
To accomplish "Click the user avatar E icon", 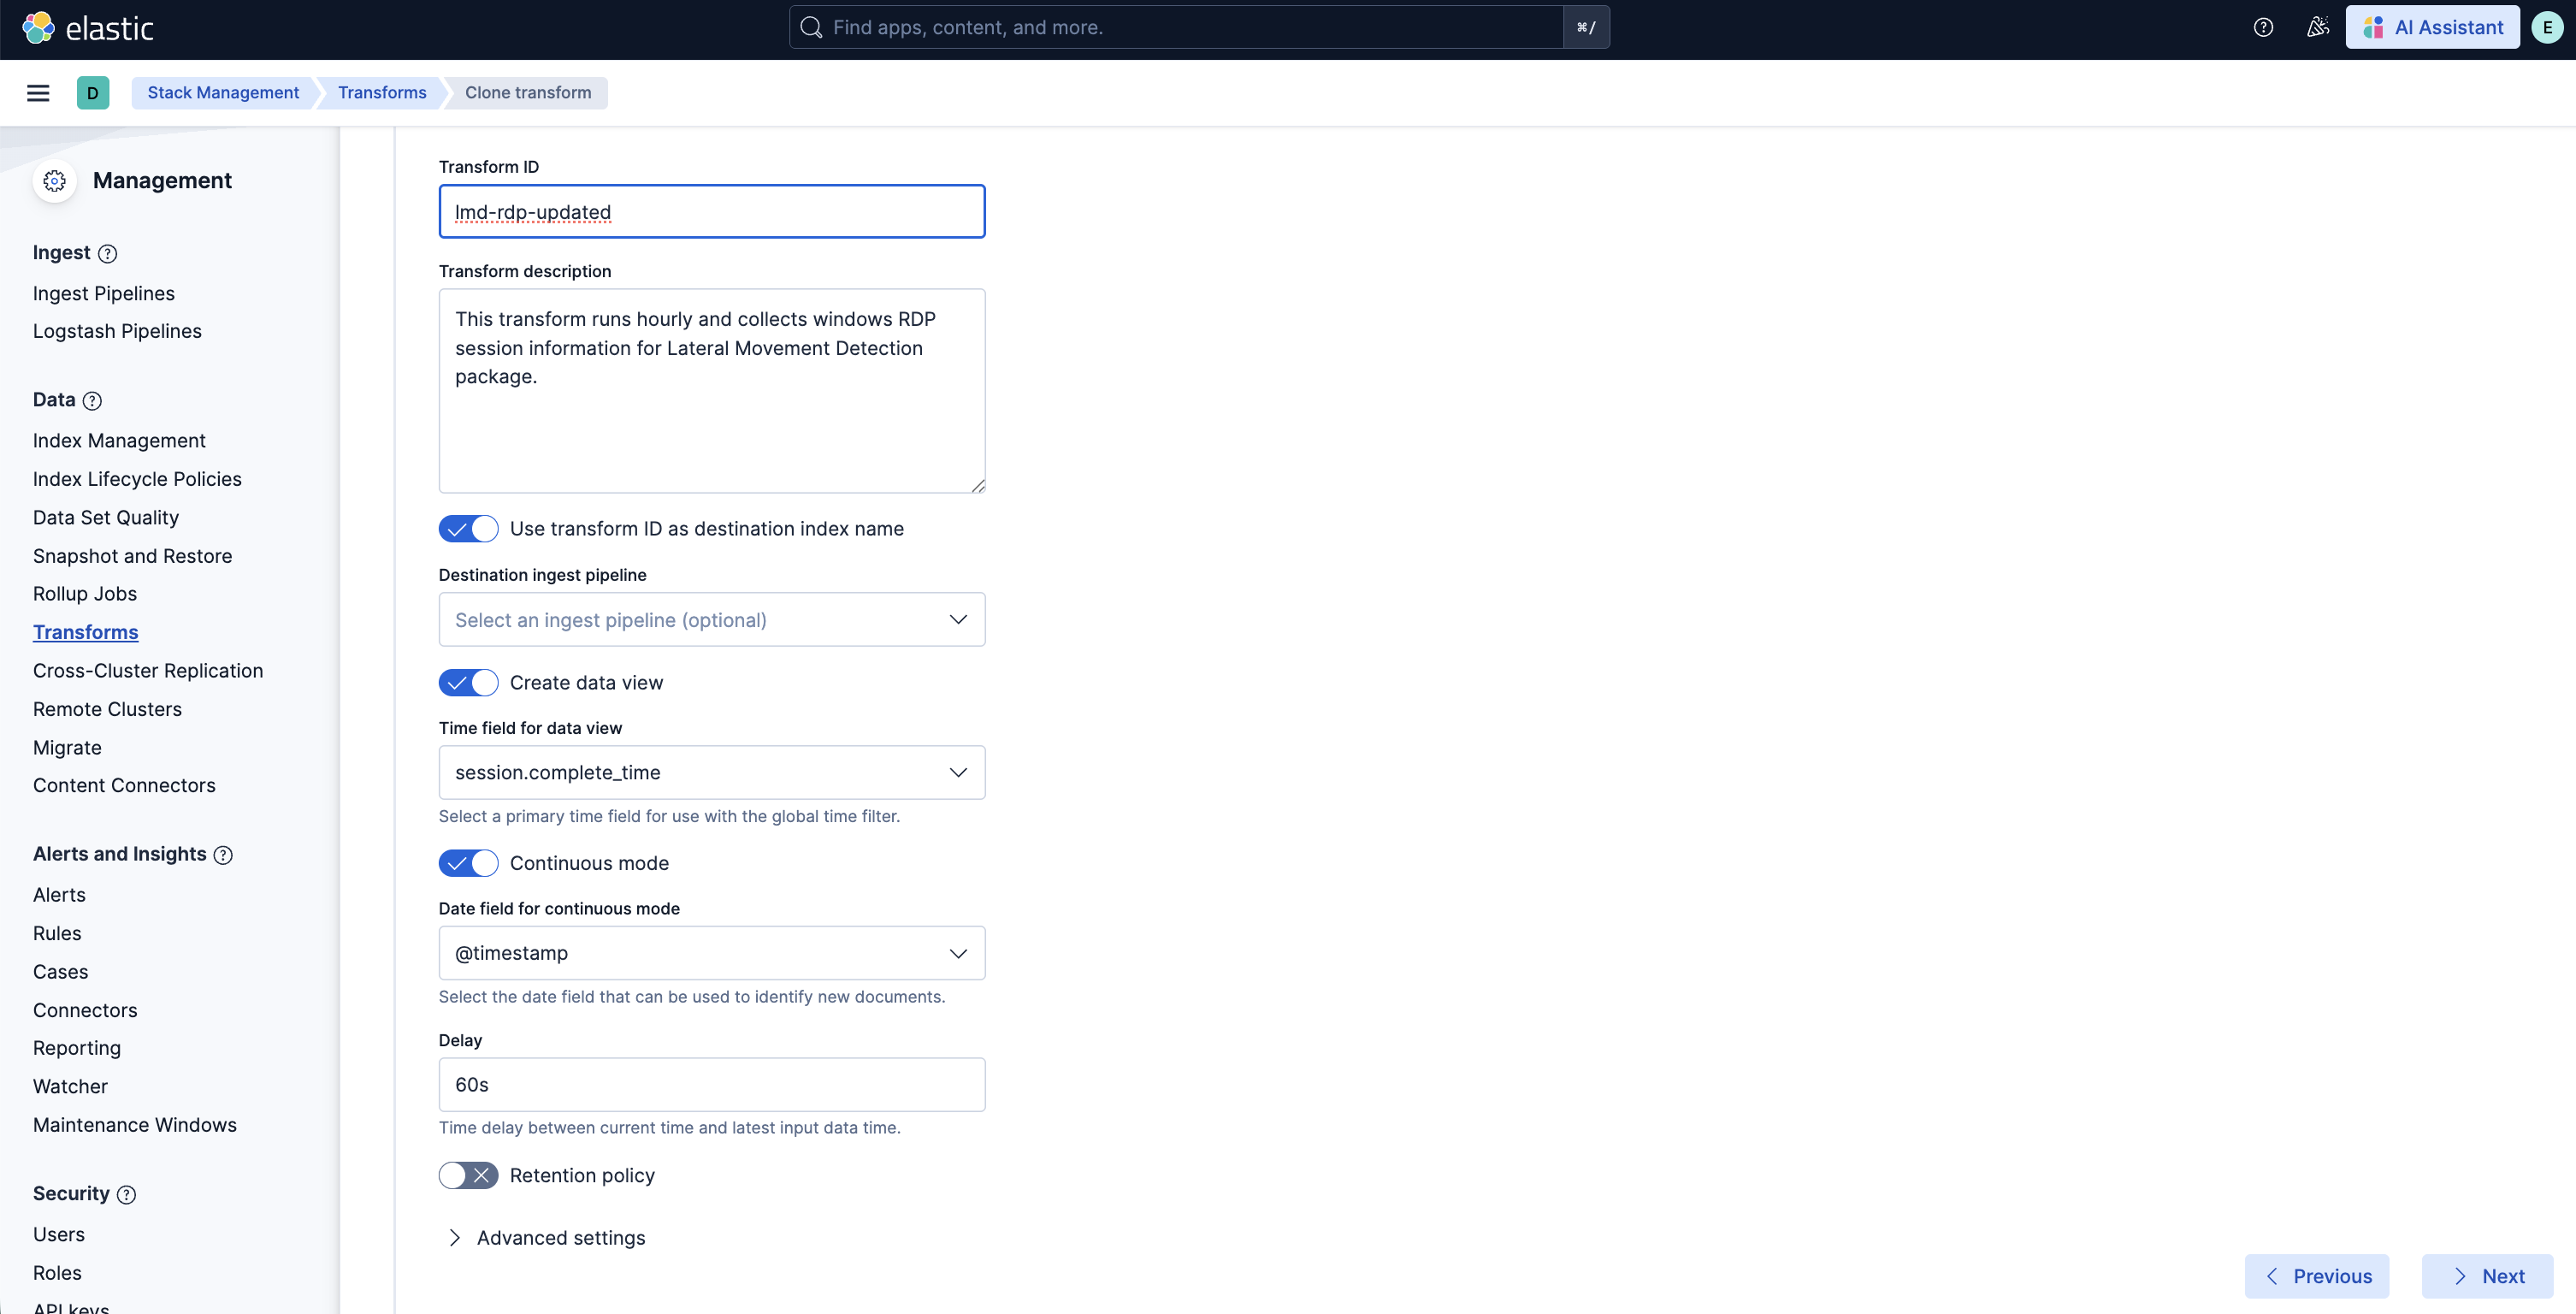I will (x=2546, y=28).
